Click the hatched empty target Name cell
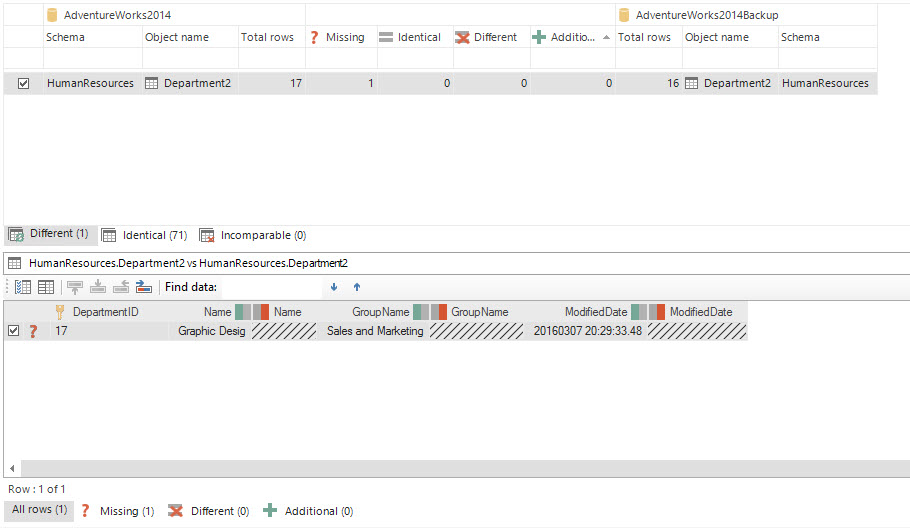The width and height of the screenshot is (910, 528). (284, 331)
